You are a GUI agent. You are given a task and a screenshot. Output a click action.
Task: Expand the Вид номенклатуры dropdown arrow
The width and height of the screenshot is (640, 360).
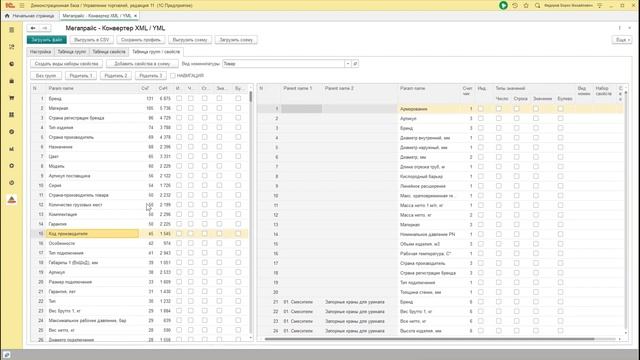[x=348, y=64]
